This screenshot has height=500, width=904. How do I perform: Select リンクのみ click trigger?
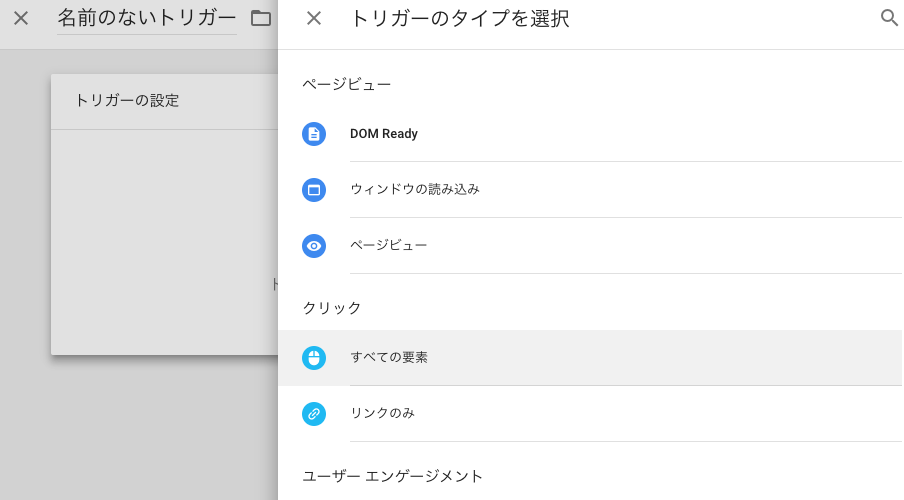tap(590, 413)
